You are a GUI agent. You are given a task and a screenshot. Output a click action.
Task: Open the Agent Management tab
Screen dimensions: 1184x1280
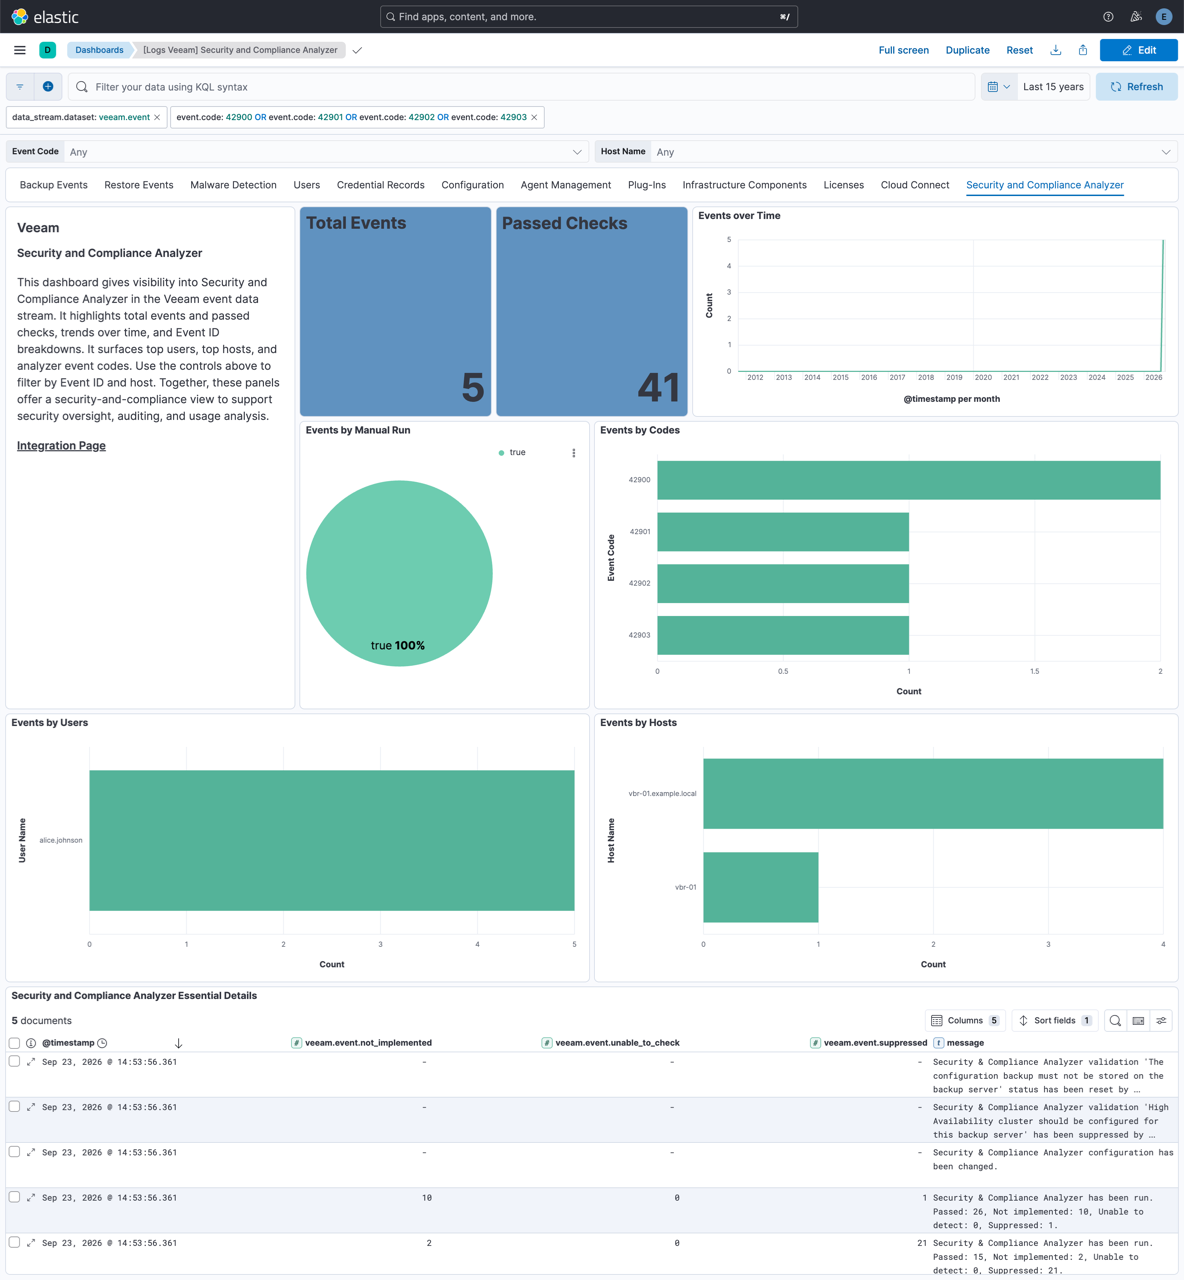coord(566,185)
